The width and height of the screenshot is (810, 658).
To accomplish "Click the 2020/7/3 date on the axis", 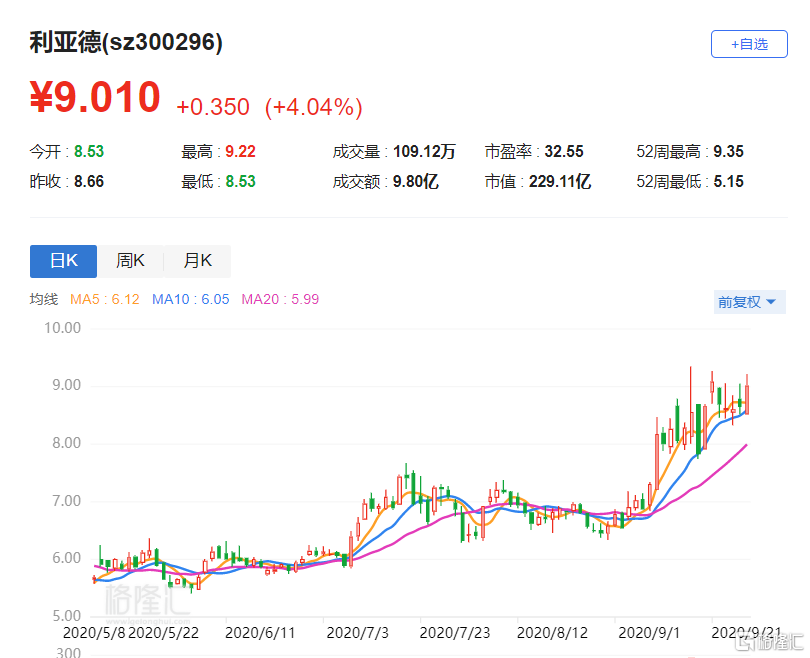I will (x=357, y=633).
